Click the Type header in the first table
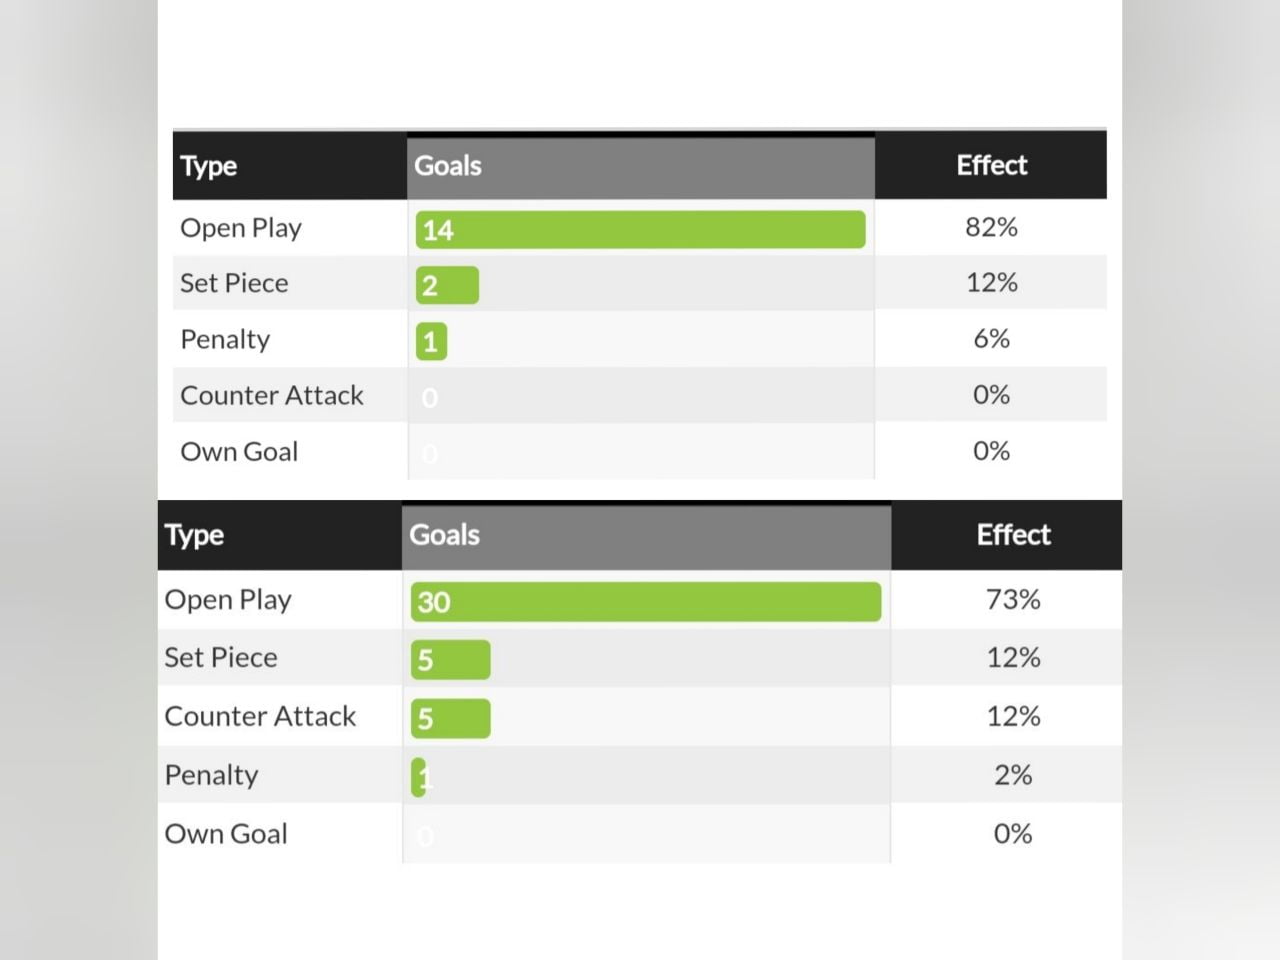 [209, 166]
